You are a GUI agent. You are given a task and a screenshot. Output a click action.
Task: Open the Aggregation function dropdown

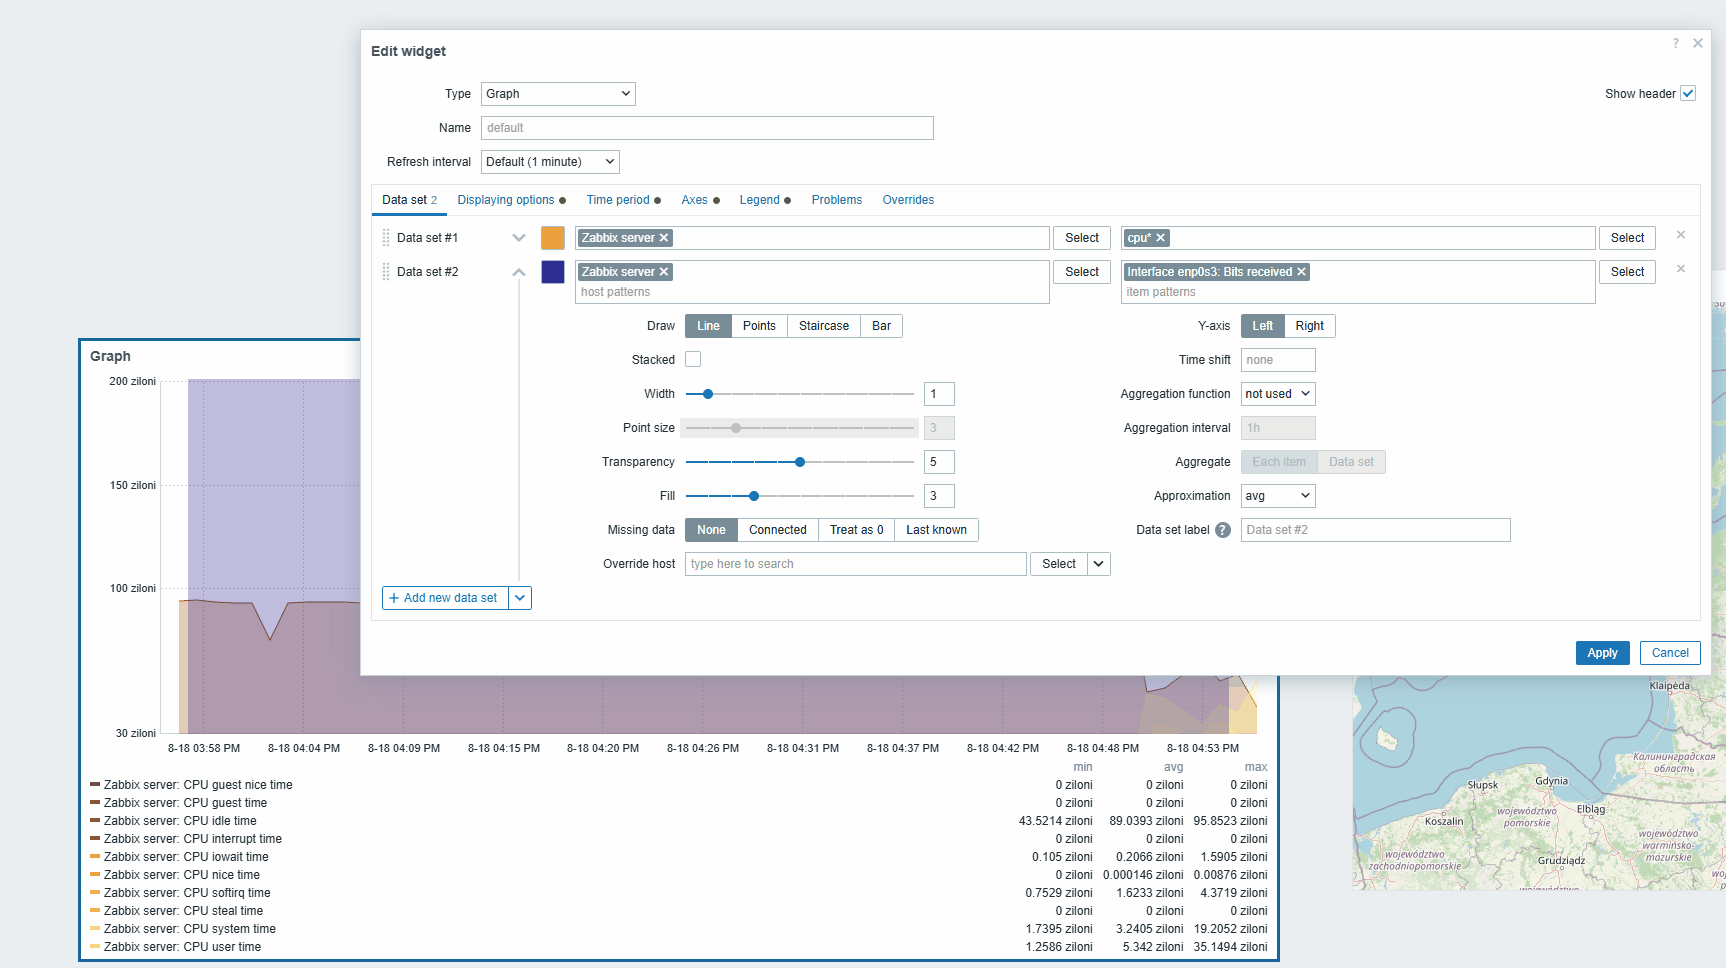(1278, 394)
